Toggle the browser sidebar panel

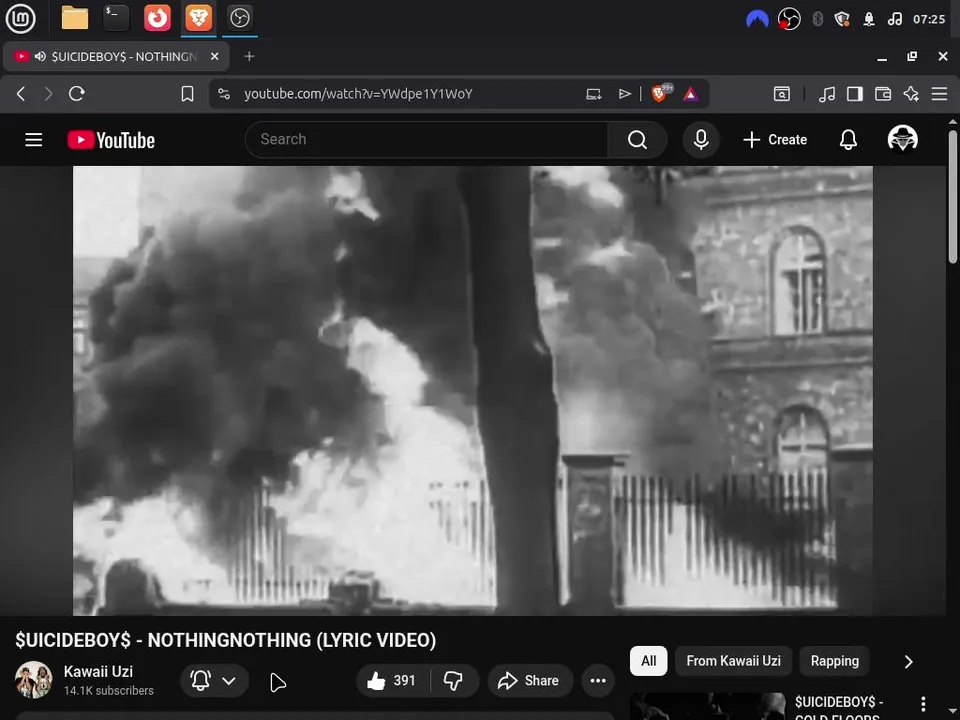click(x=855, y=94)
